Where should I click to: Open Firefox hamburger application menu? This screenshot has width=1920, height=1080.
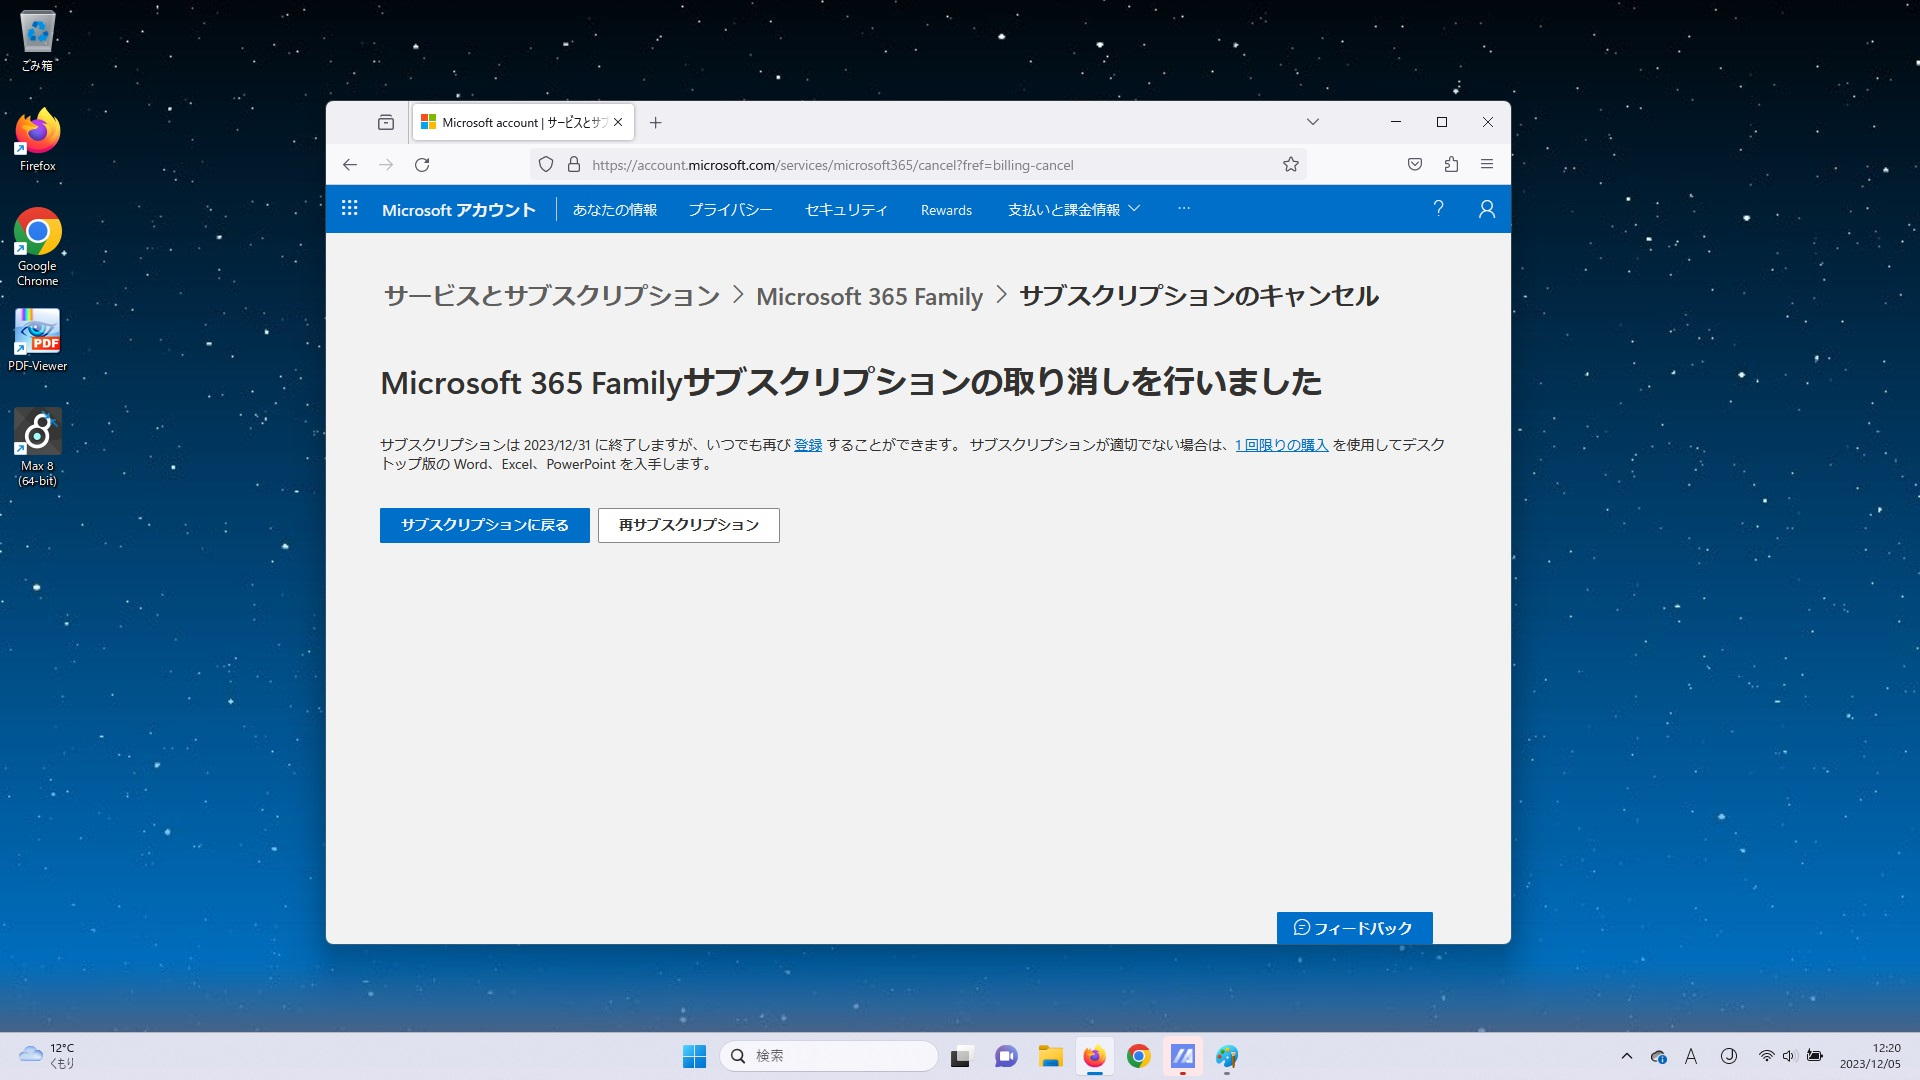pos(1487,165)
